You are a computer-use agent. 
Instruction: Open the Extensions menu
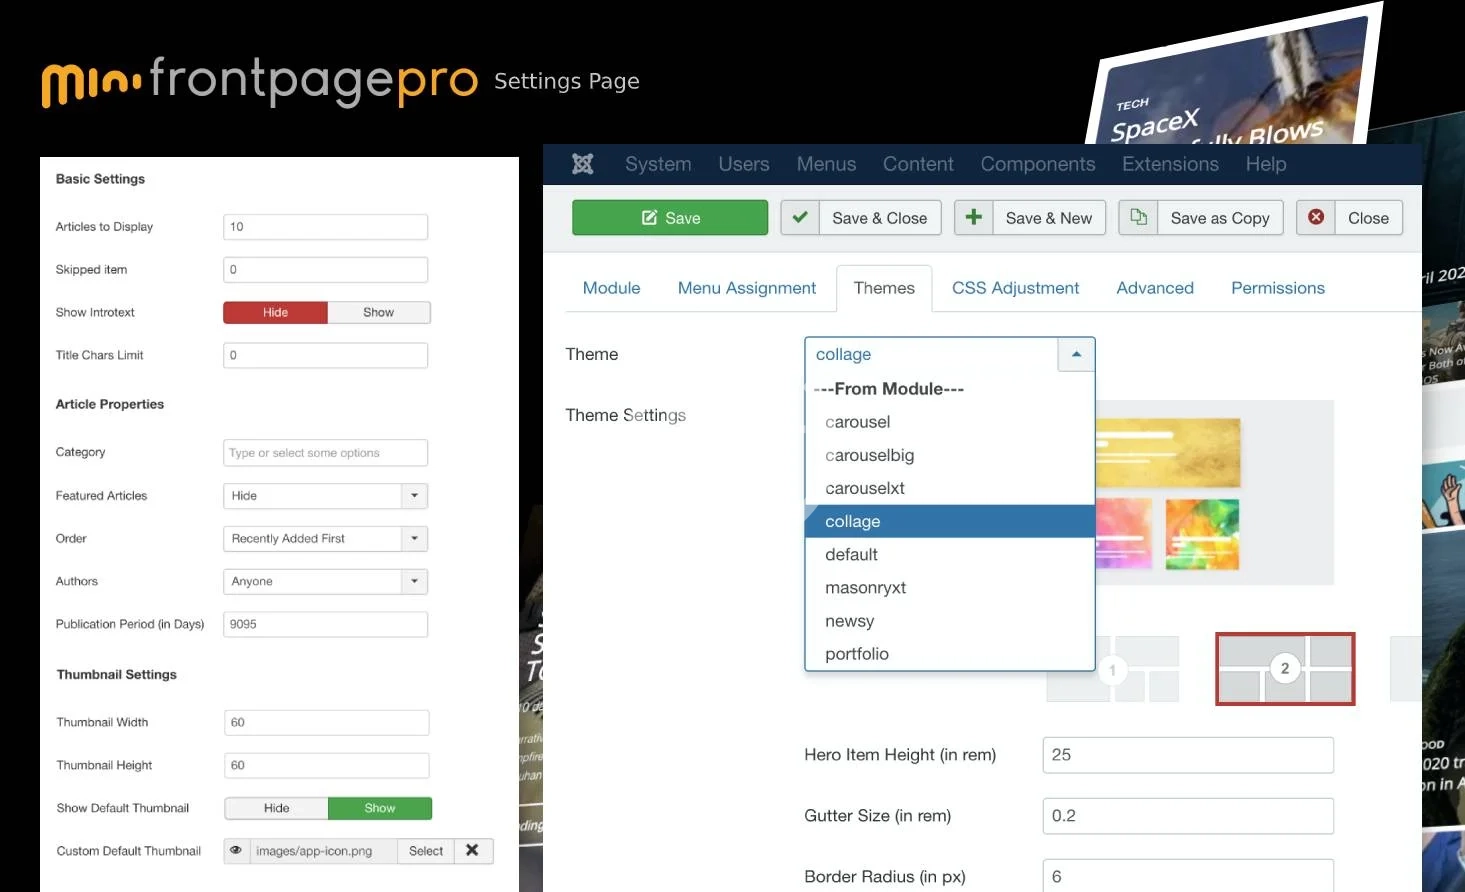coord(1170,164)
